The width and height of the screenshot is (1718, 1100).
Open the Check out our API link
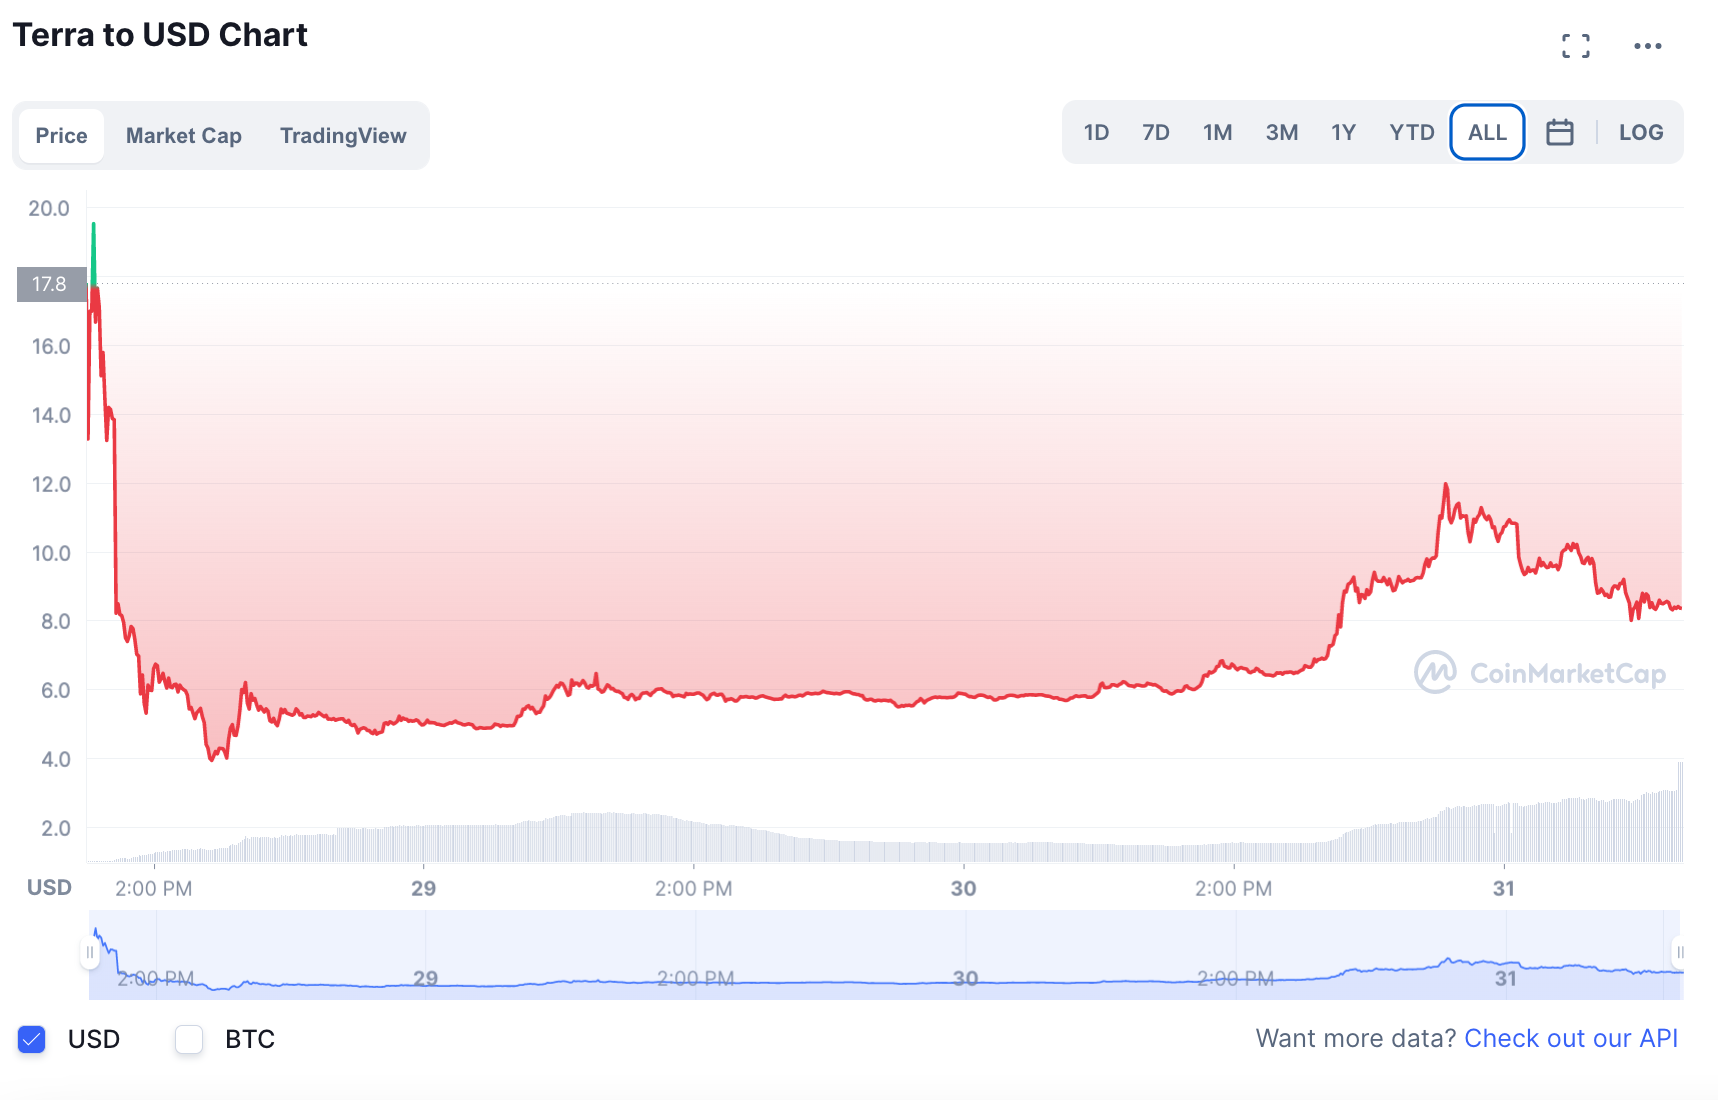(1571, 1038)
